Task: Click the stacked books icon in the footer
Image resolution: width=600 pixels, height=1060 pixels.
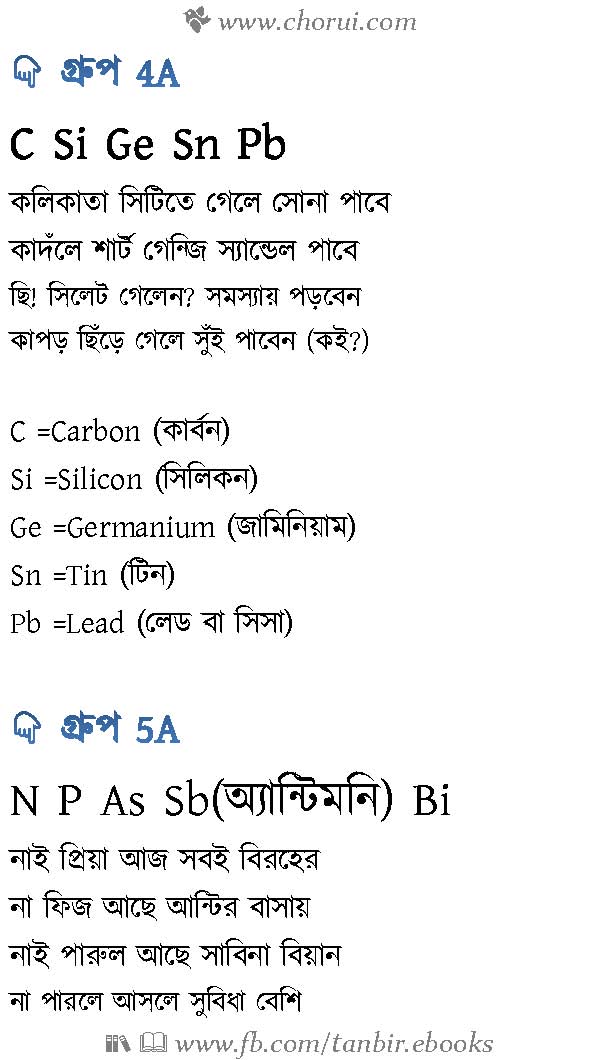Action: point(116,1042)
